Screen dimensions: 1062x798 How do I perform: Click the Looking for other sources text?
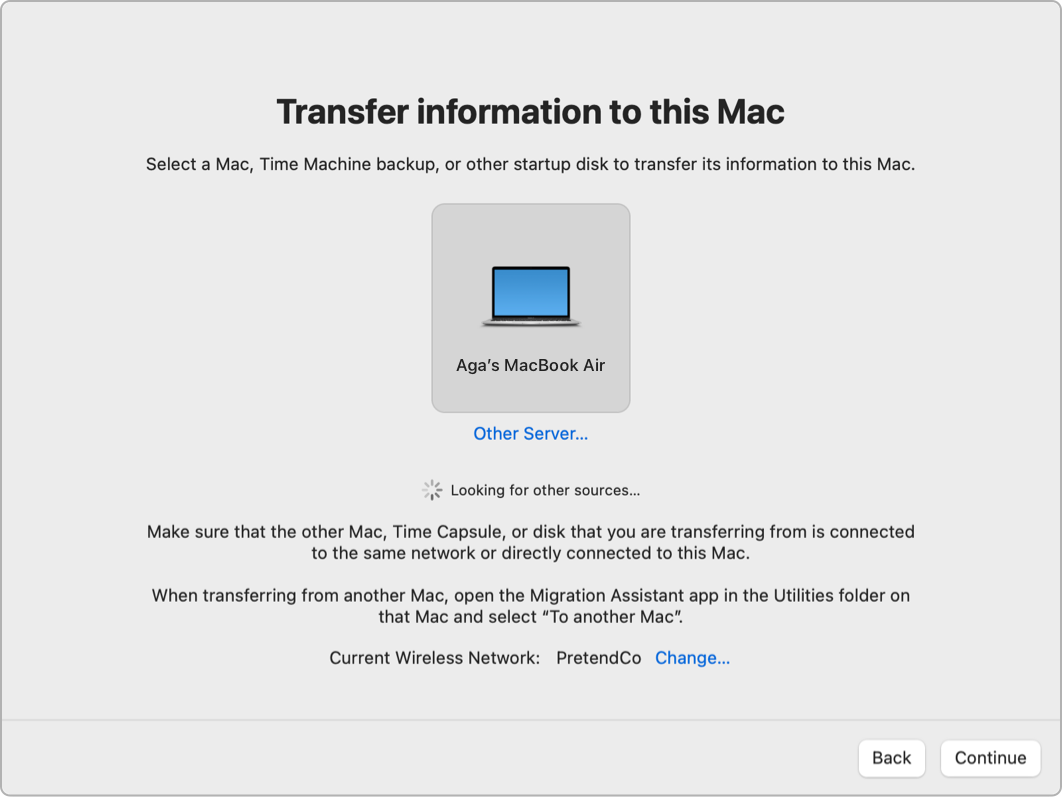(x=545, y=490)
